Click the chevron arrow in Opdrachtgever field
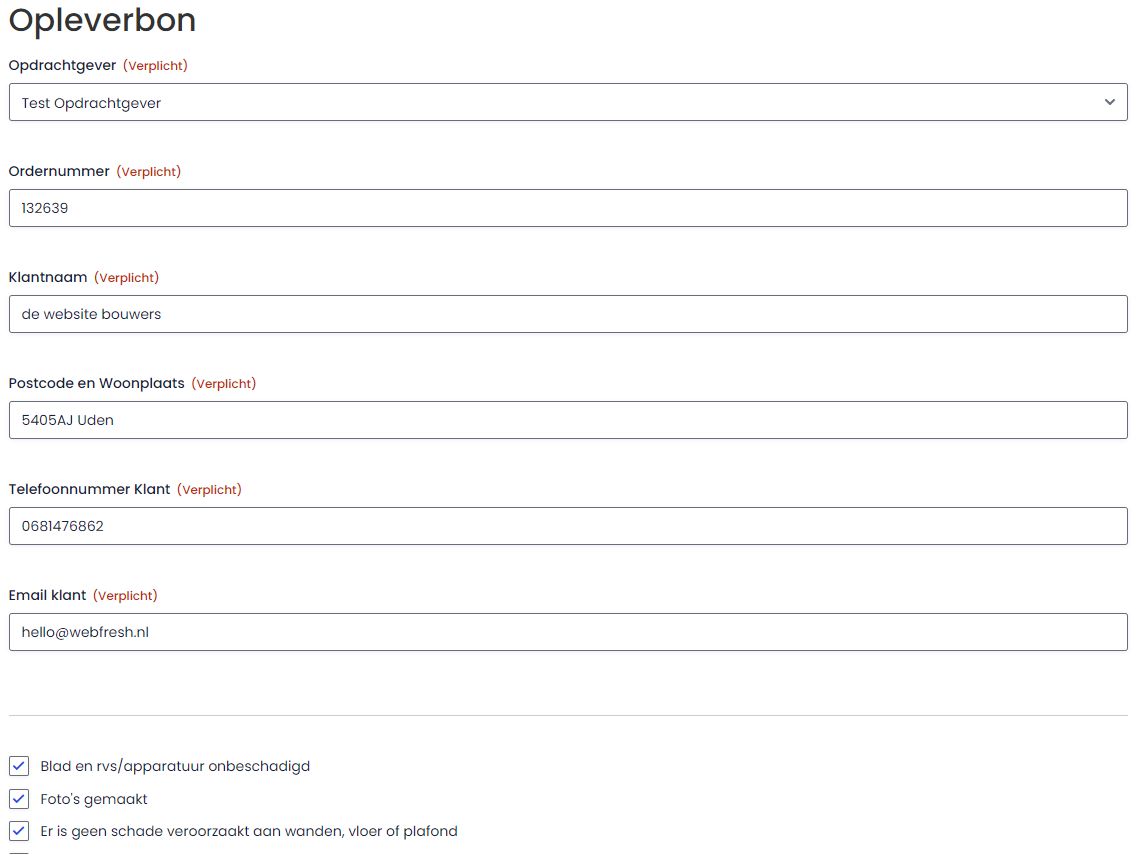Image resolution: width=1135 pixels, height=854 pixels. click(1109, 102)
